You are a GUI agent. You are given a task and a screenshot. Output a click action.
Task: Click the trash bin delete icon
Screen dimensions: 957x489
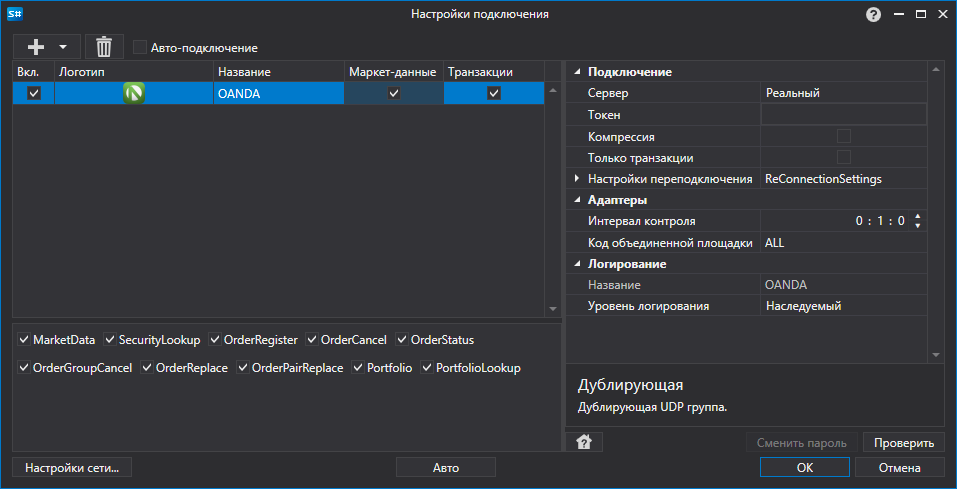pos(104,46)
